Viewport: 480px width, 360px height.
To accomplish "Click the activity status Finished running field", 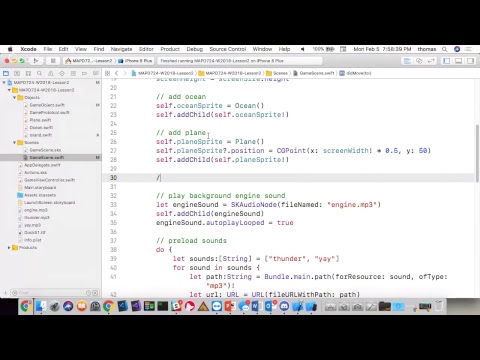I will click(240, 61).
